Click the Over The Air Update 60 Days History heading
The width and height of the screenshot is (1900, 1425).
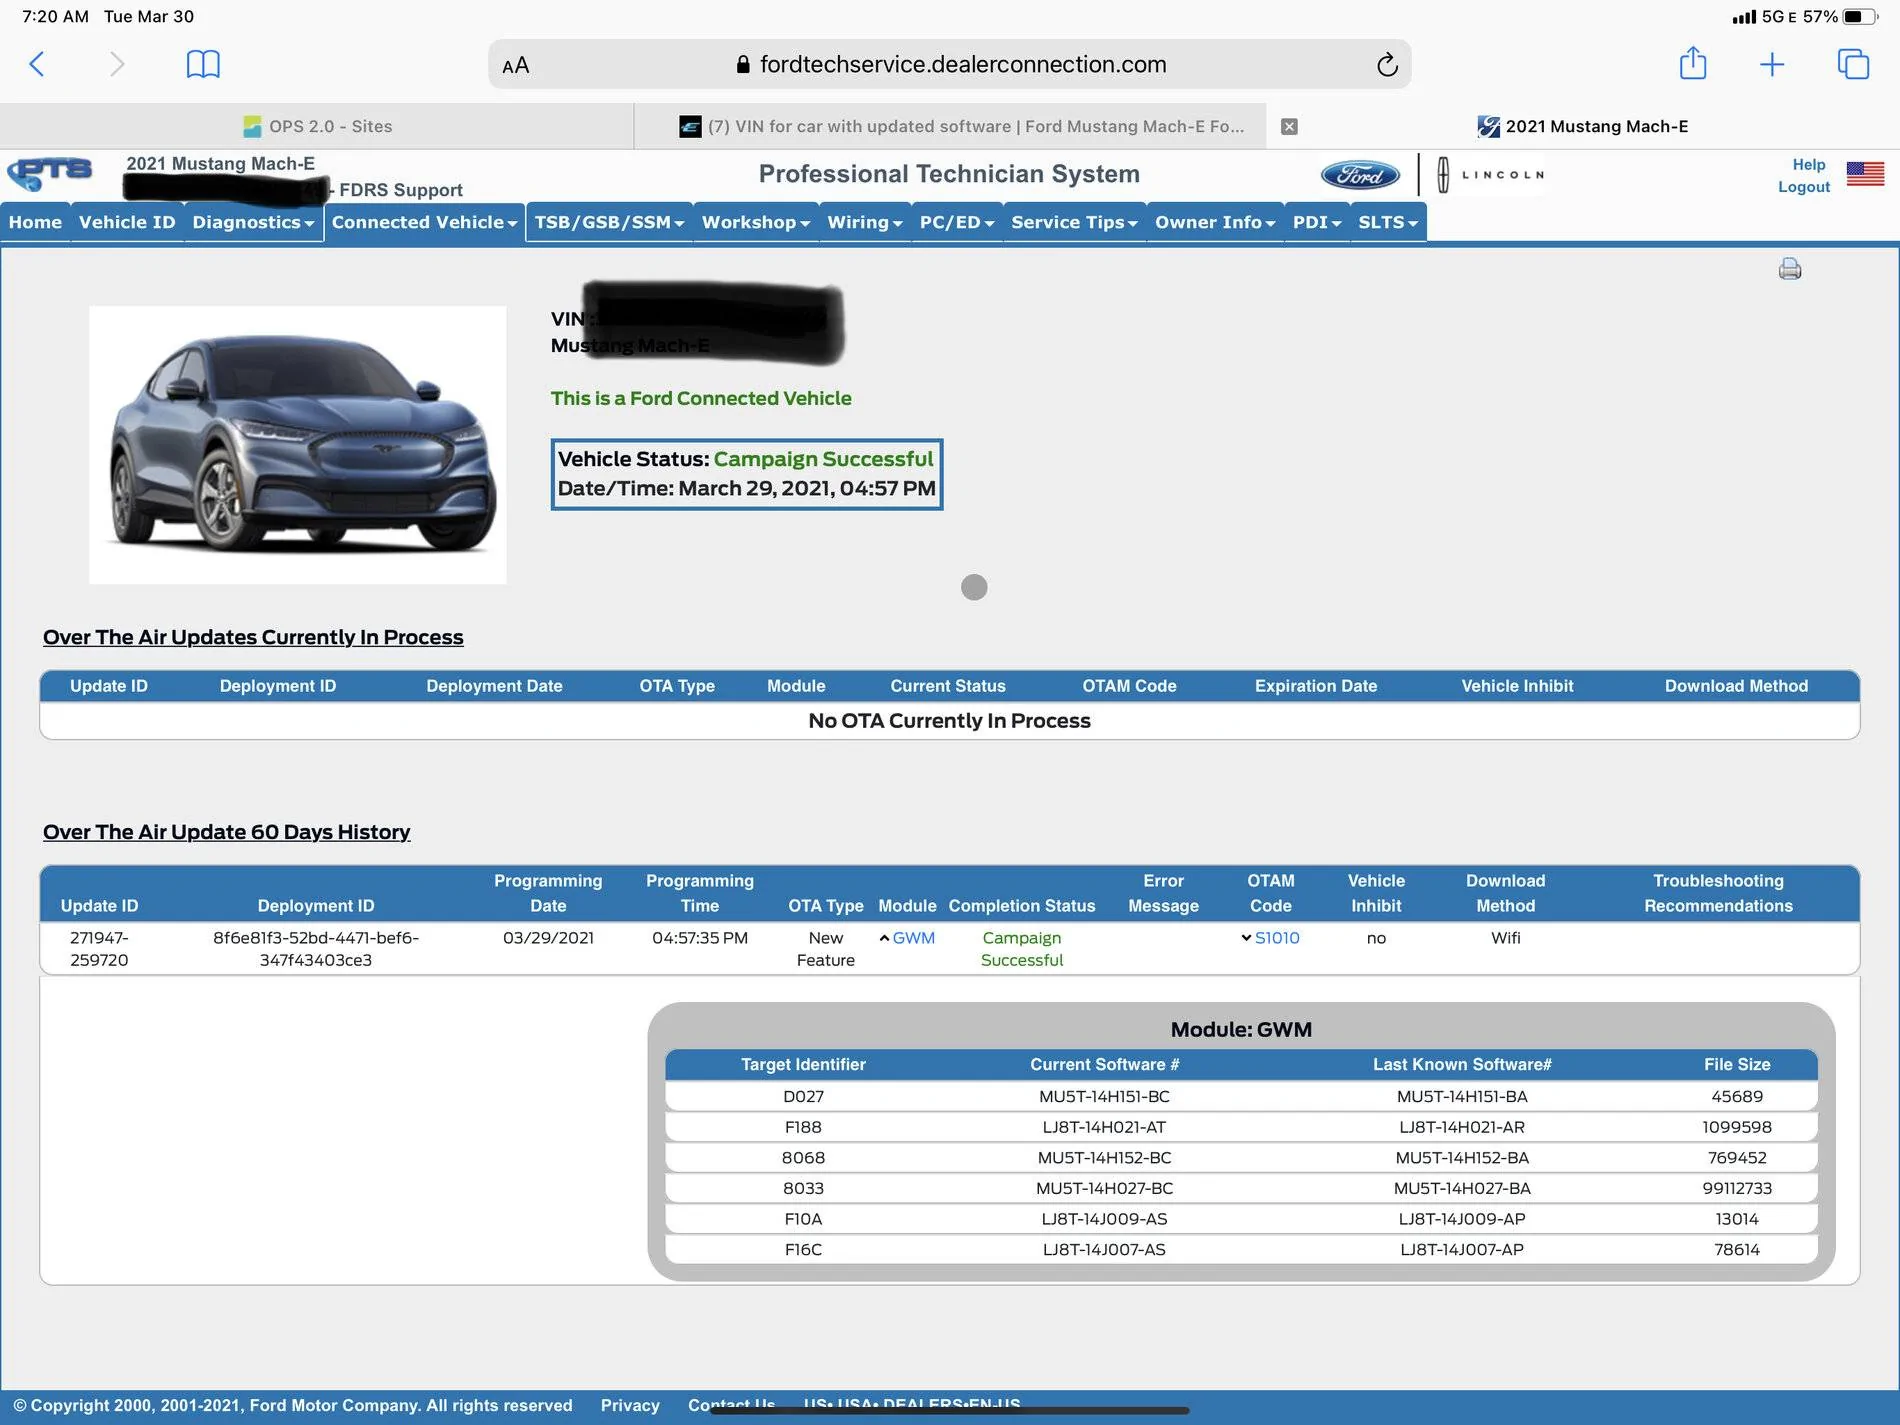tap(227, 832)
